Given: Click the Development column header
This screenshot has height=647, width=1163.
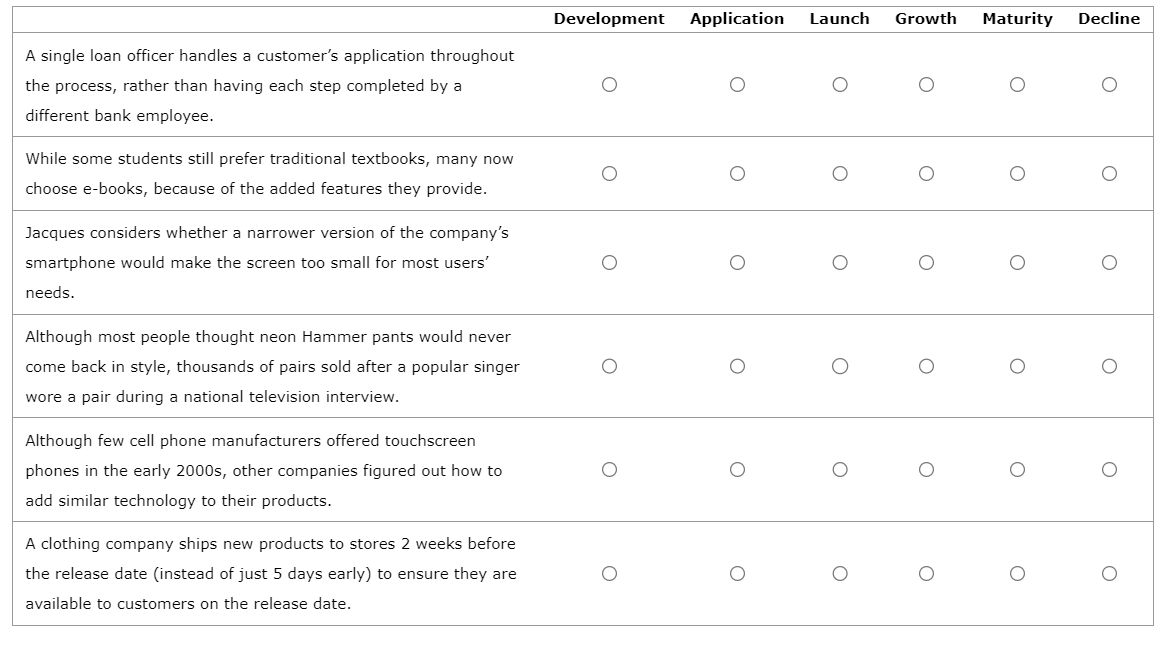Looking at the screenshot, I should 610,18.
